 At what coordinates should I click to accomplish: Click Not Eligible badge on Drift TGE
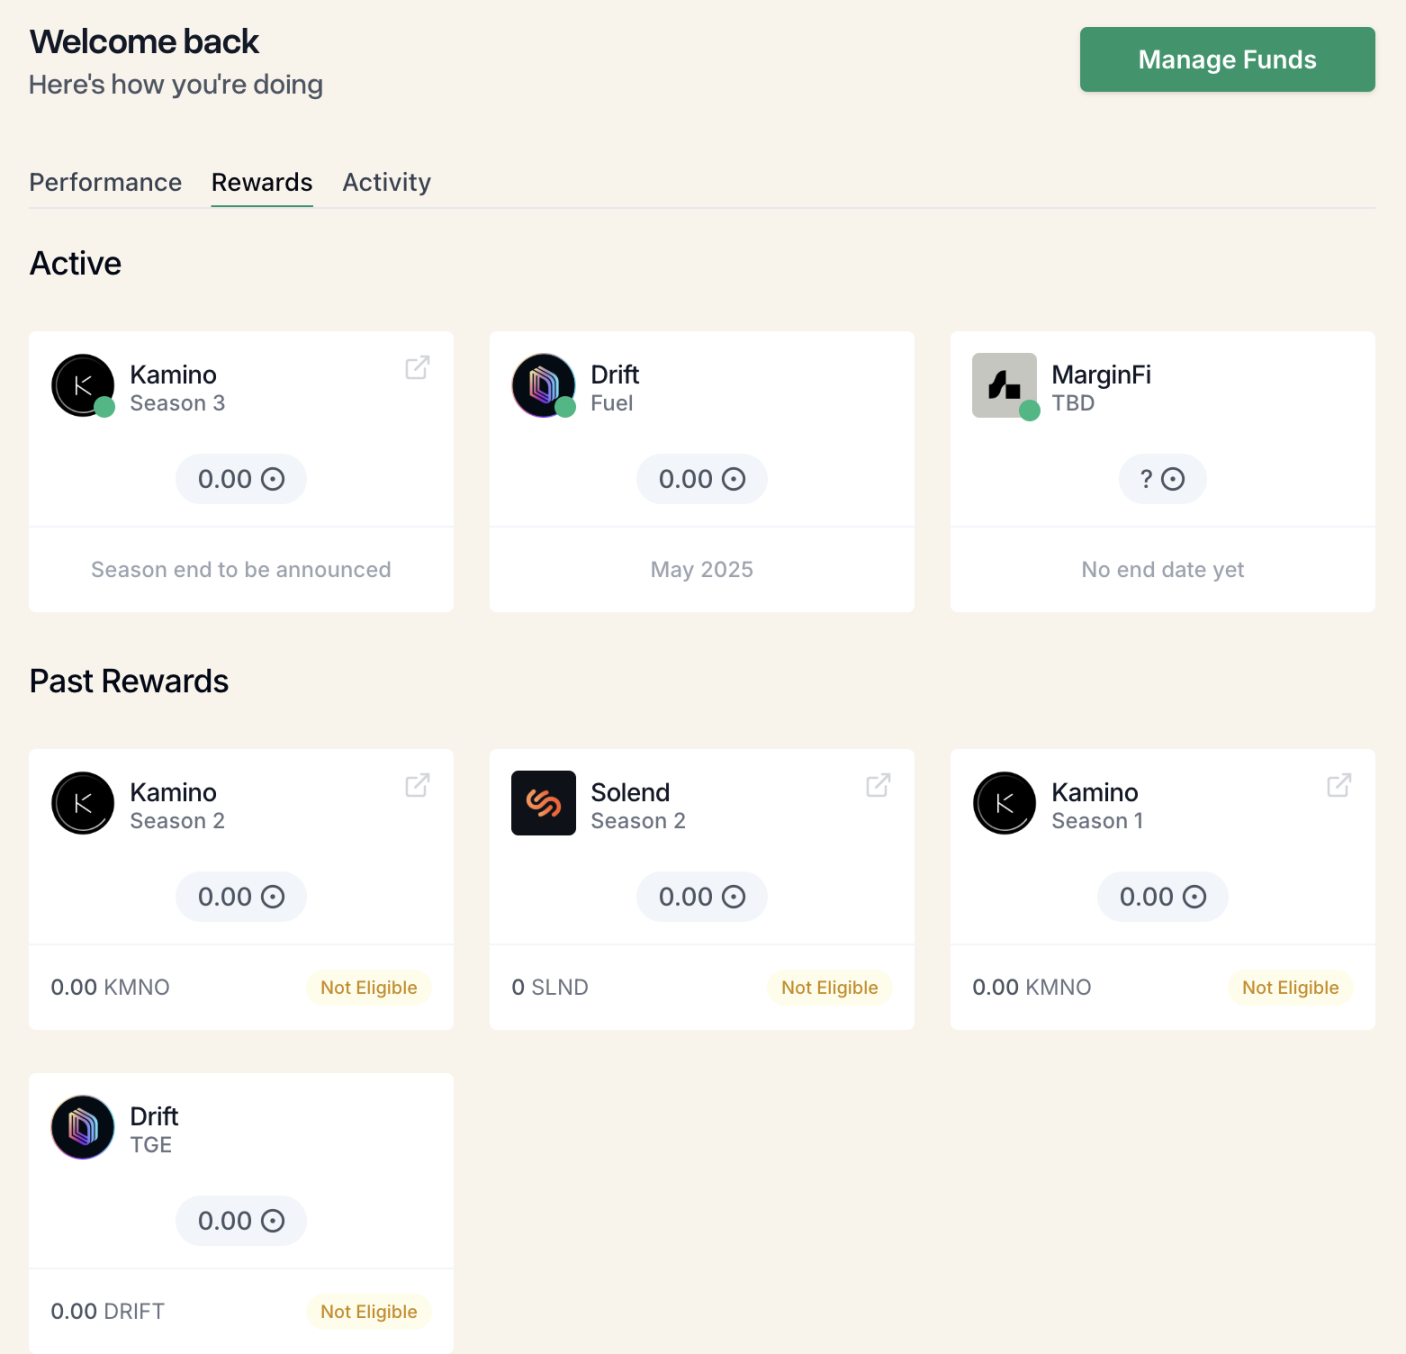368,1312
